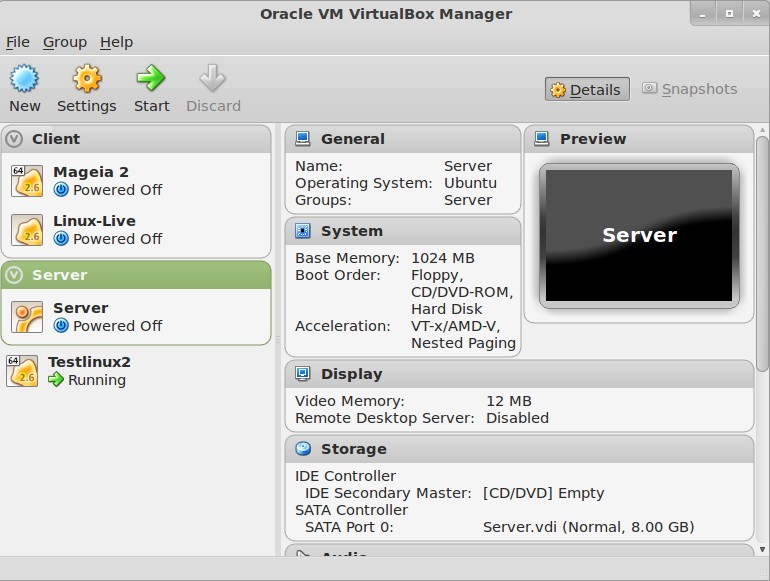Screen dimensions: 770x581
Task: Switch to the Details view
Action: pyautogui.click(x=587, y=89)
